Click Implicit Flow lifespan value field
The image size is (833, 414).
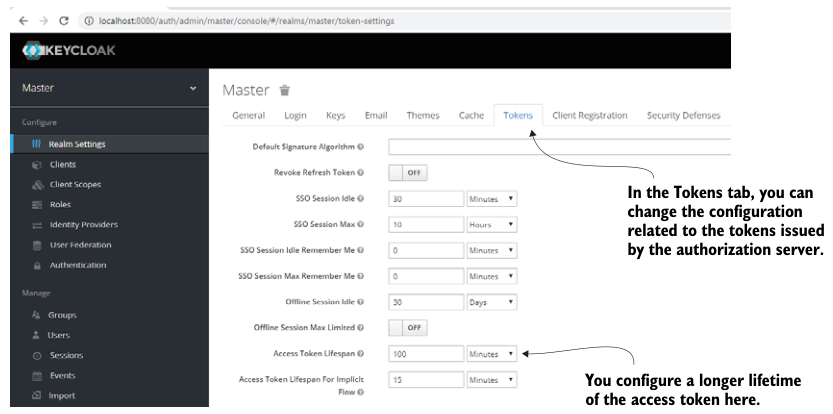click(x=426, y=380)
